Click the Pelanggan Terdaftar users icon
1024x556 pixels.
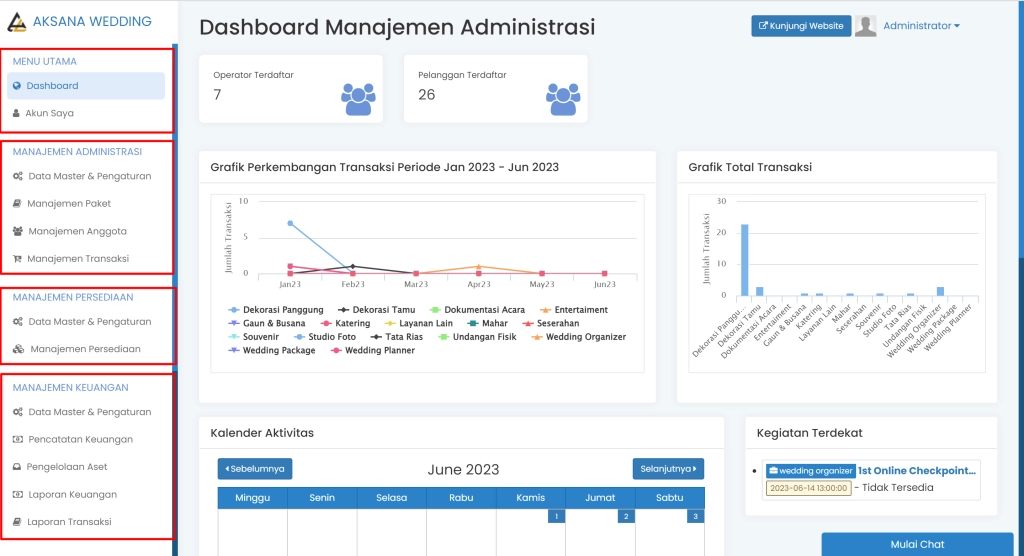[x=563, y=97]
